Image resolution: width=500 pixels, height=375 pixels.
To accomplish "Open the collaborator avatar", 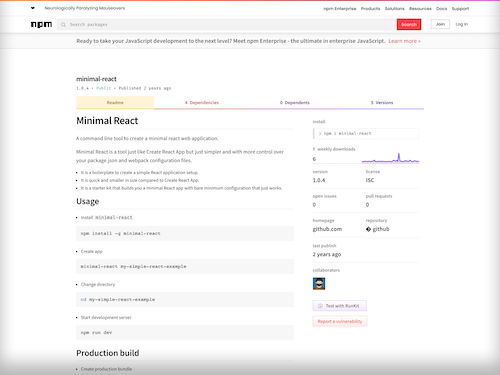I will pos(319,284).
